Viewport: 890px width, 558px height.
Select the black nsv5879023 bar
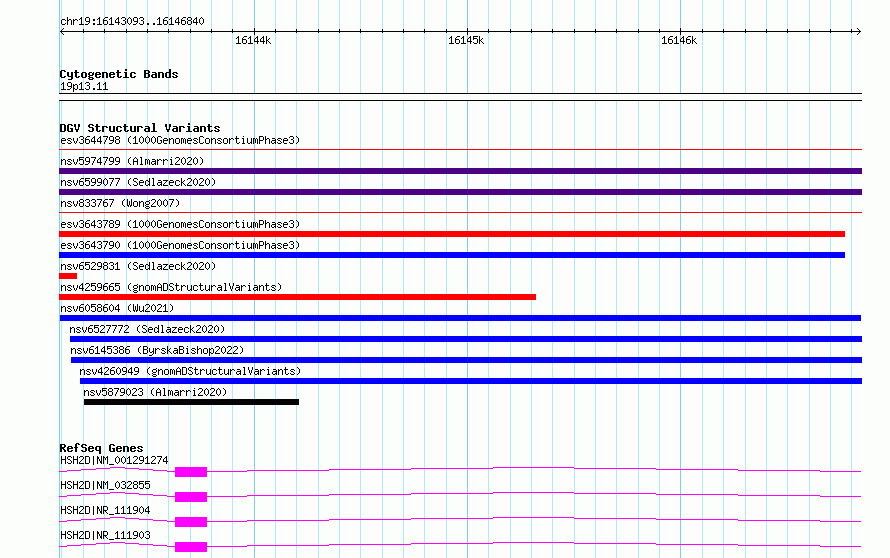[x=191, y=402]
